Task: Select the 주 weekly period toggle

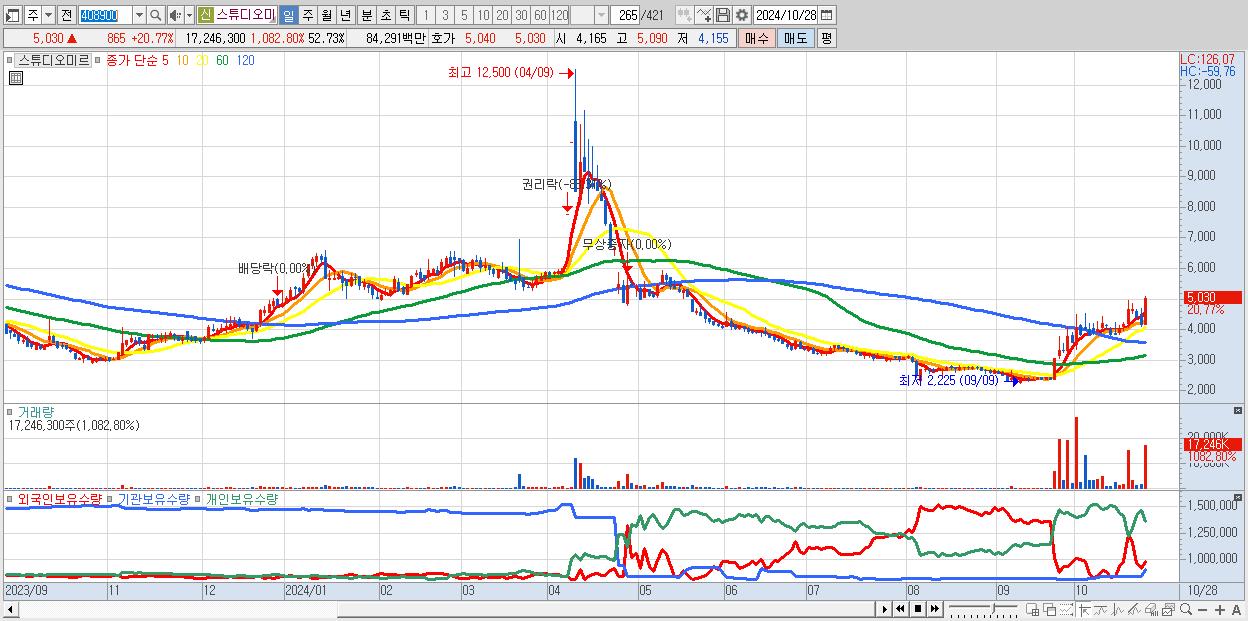Action: pos(307,15)
